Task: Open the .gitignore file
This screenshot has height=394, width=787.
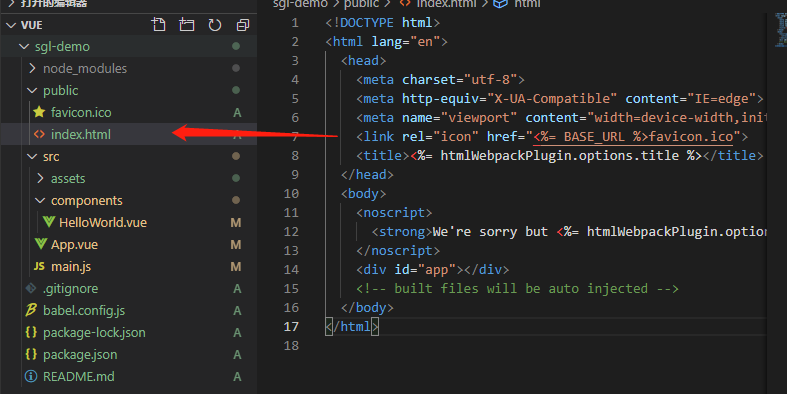Action: 70,289
